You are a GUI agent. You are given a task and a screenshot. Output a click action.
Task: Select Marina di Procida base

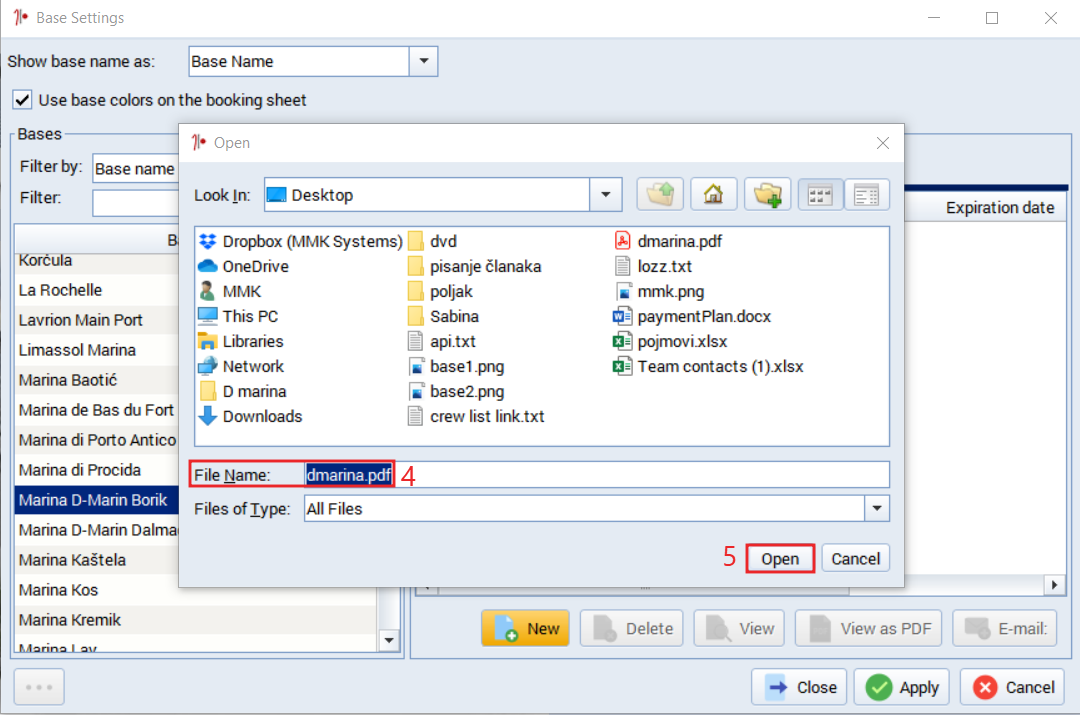pos(96,470)
